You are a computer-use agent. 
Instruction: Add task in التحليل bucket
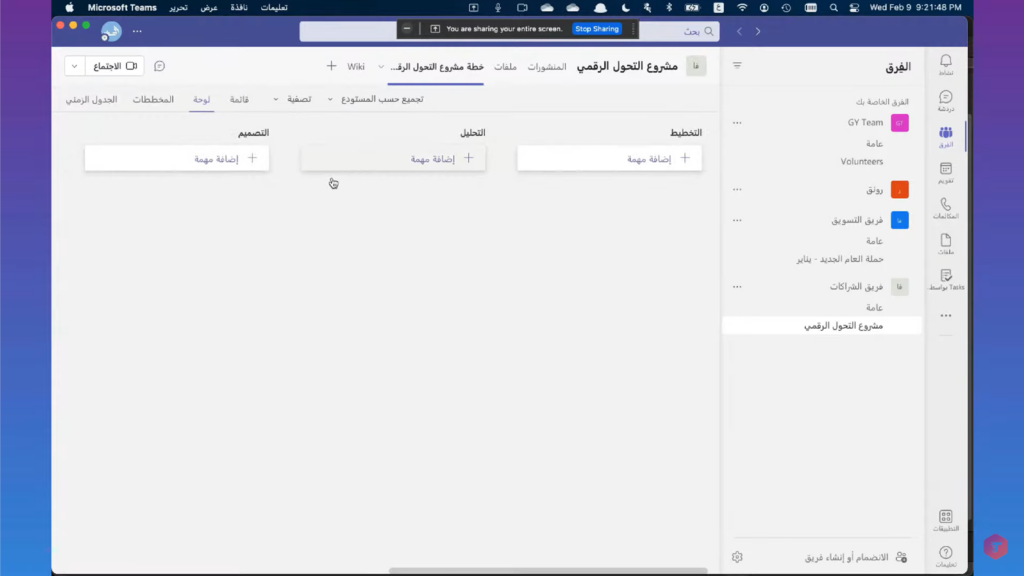[x=393, y=159]
